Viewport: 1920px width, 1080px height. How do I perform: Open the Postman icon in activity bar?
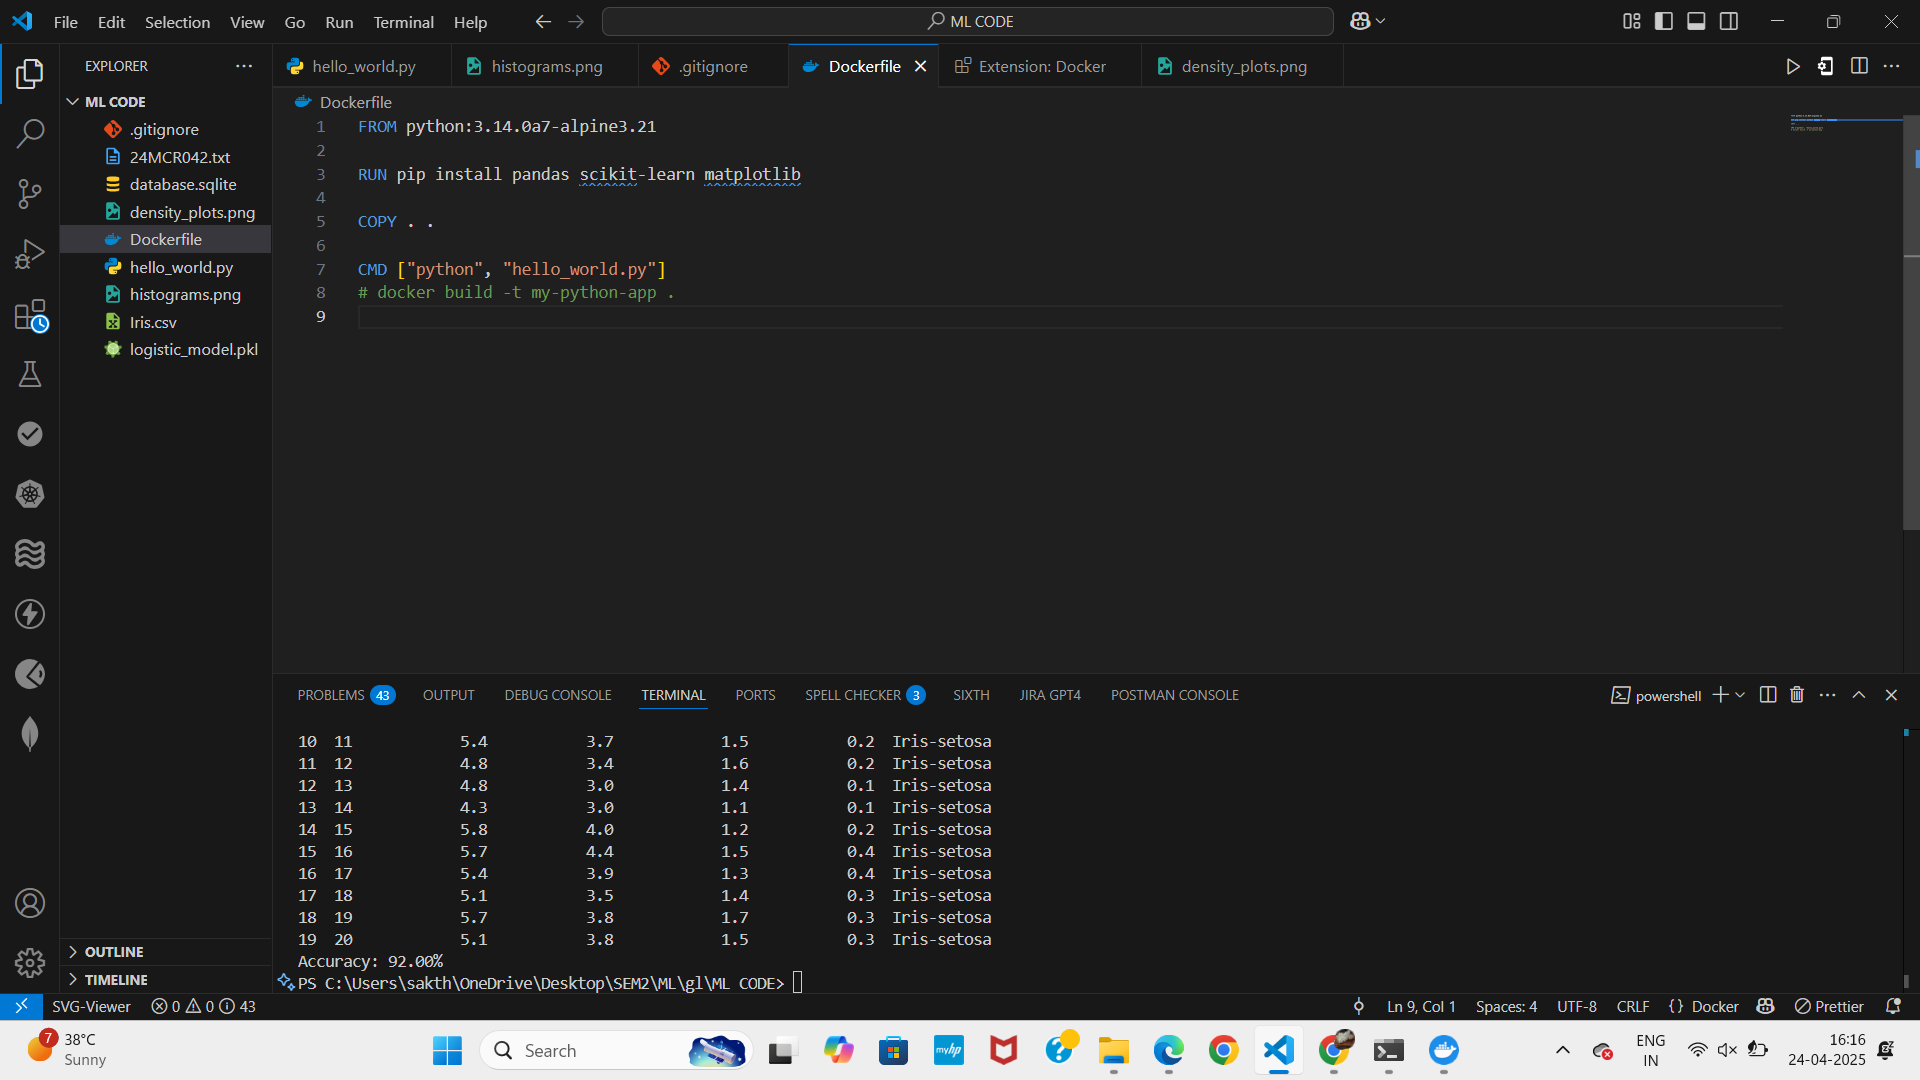[x=30, y=674]
